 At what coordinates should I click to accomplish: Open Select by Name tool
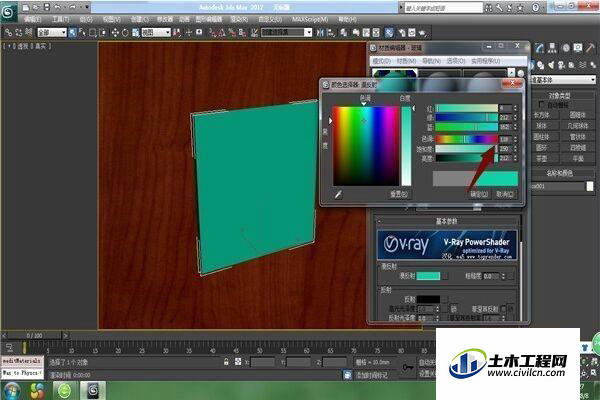82,33
